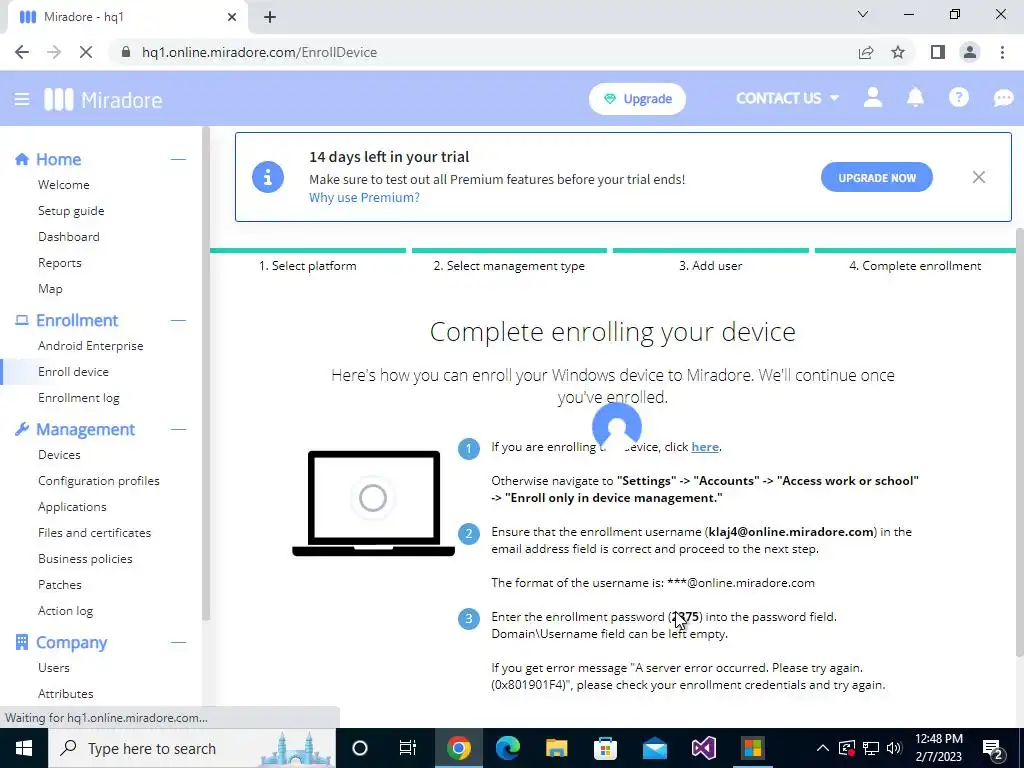
Task: Click the Miradore logo
Action: 103,100
